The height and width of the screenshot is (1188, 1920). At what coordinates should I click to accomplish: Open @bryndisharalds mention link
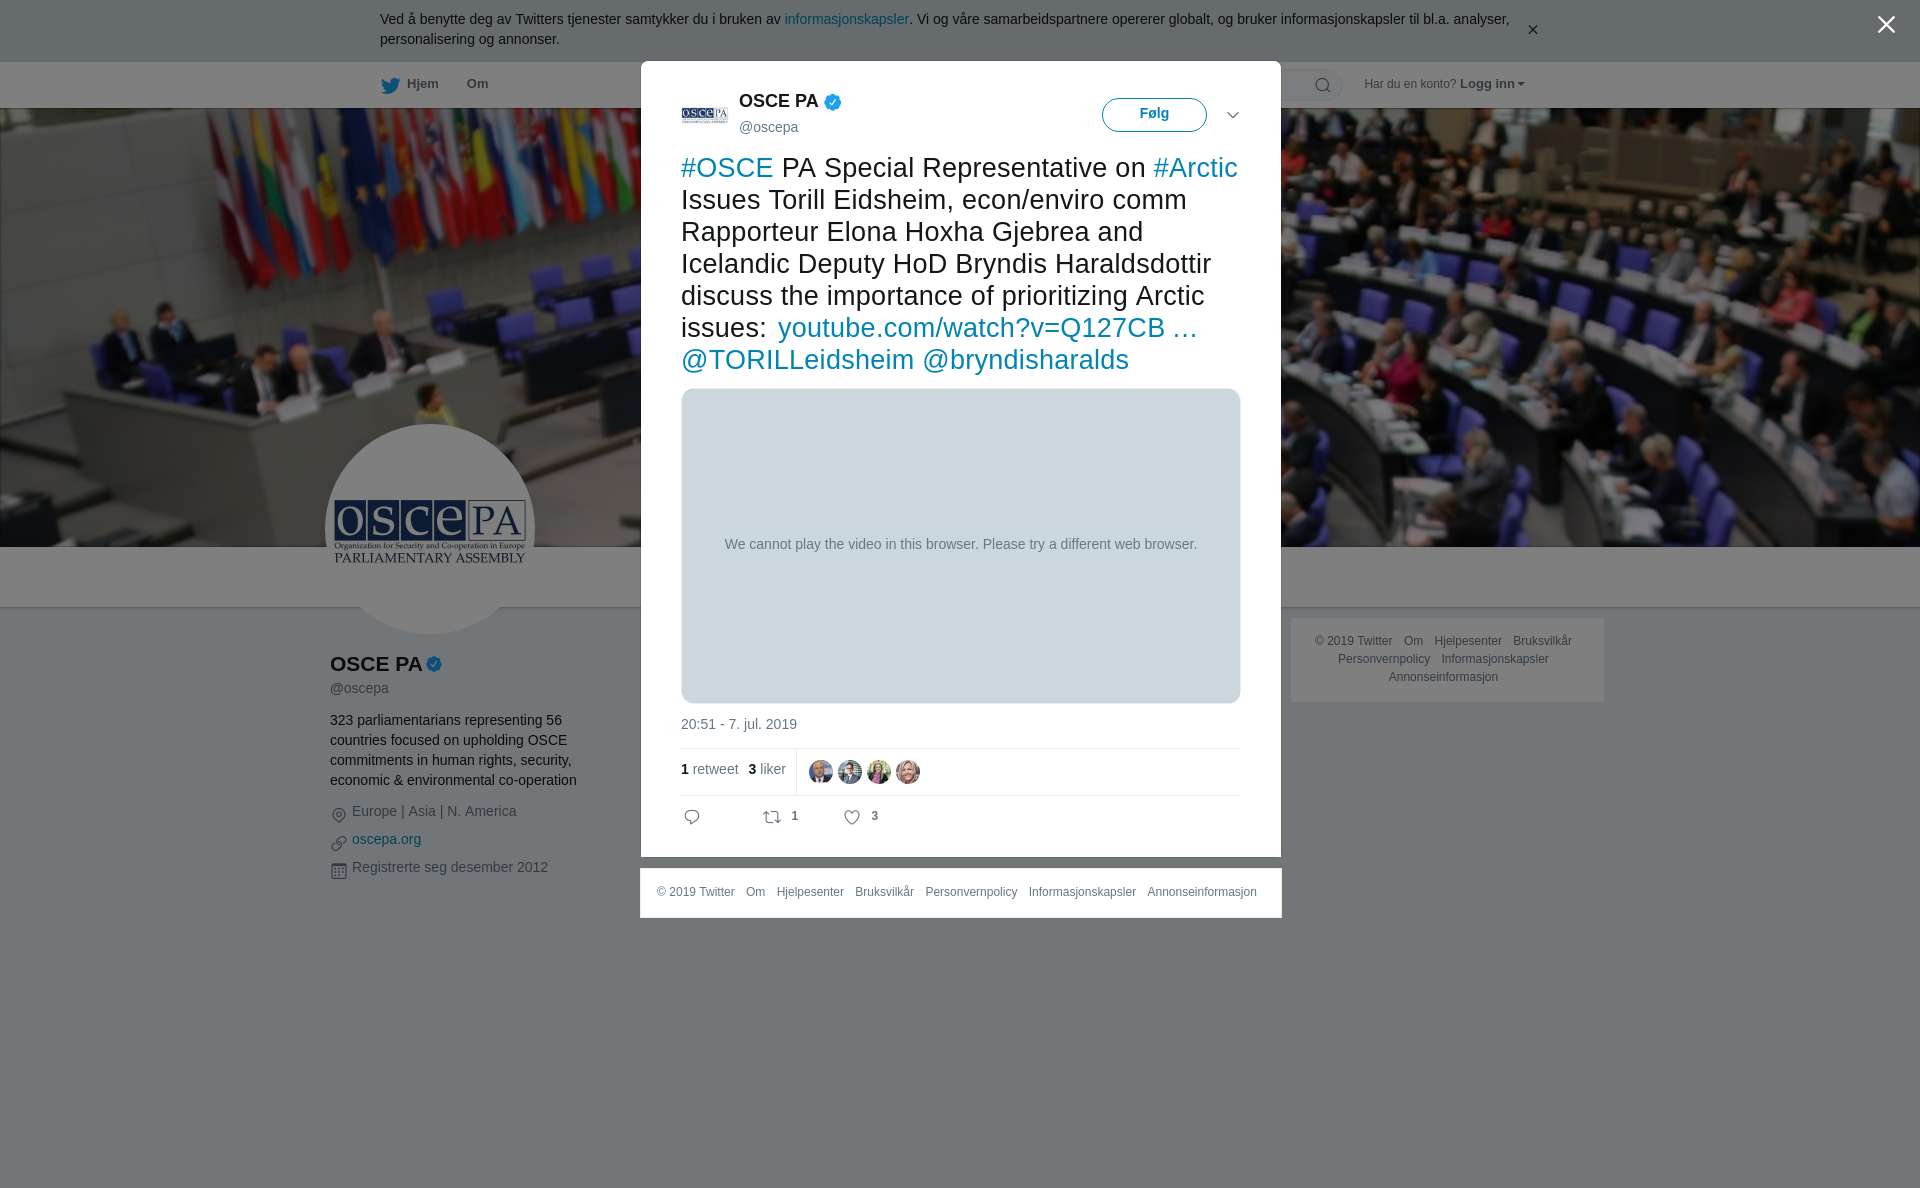[x=1025, y=360]
